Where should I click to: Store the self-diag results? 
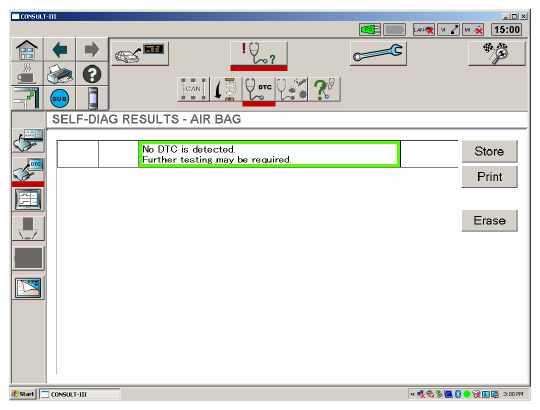[489, 151]
